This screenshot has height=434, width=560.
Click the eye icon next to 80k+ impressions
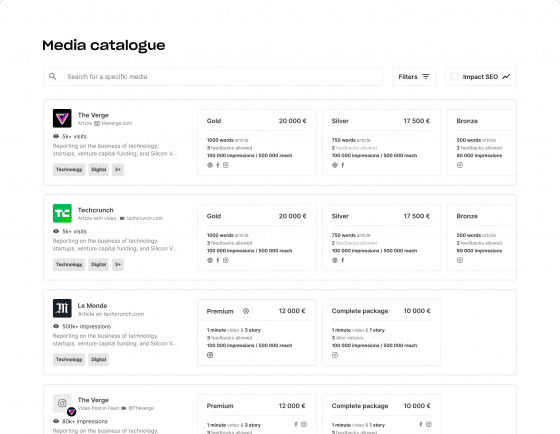56,421
